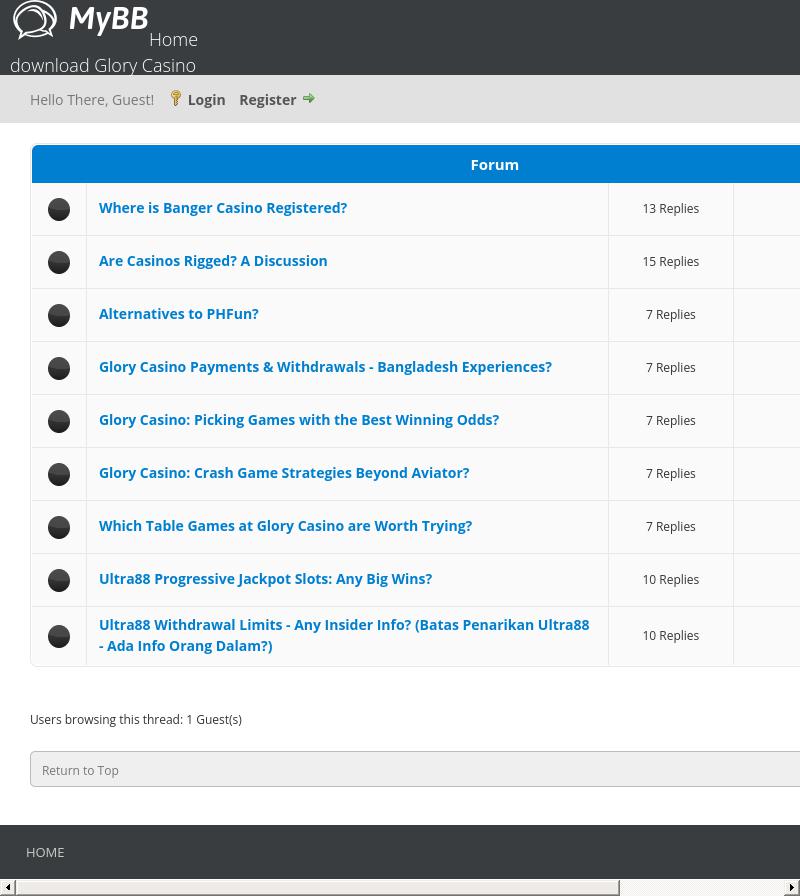Open Crash Game Strategies Beyond Aviator thread
The image size is (800, 896).
coord(284,473)
